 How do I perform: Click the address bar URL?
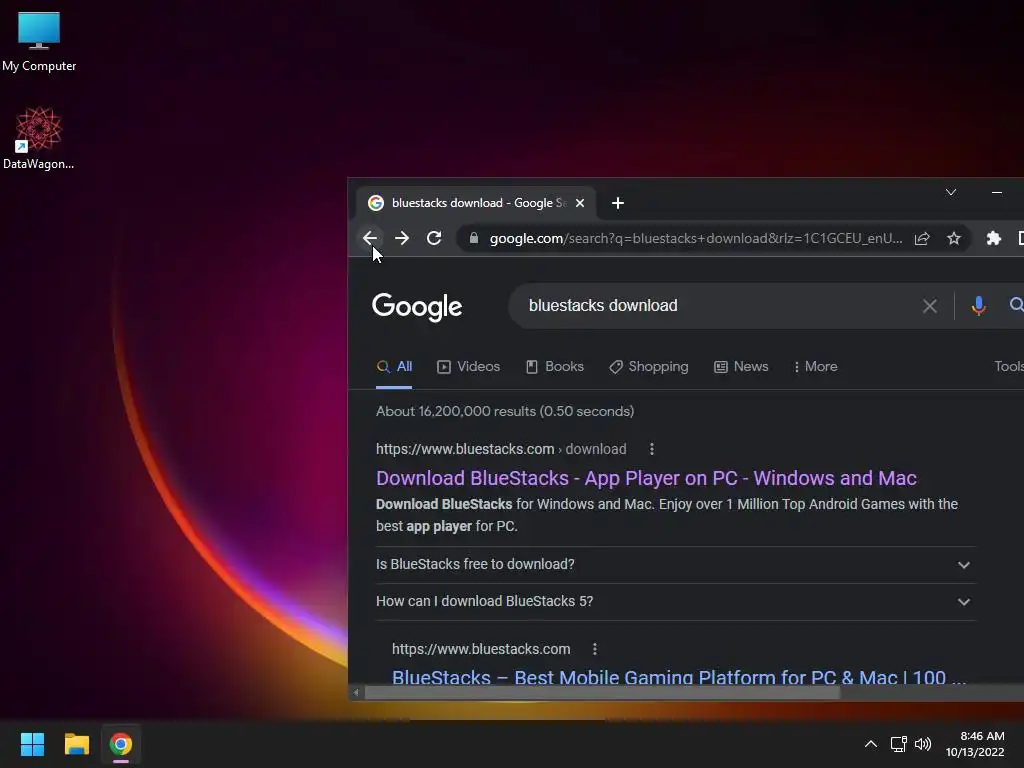tap(696, 238)
